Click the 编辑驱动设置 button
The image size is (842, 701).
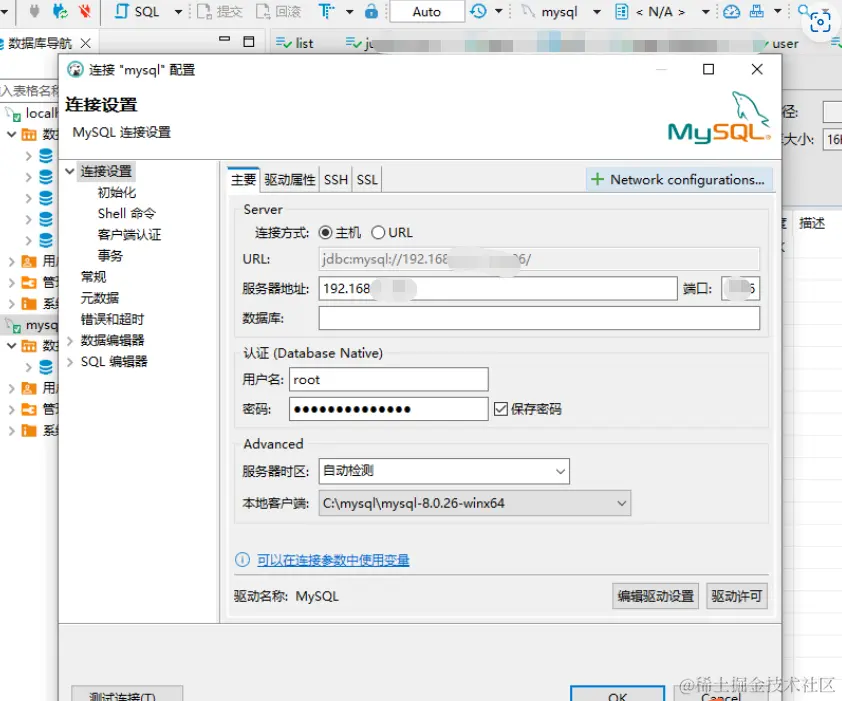(655, 596)
